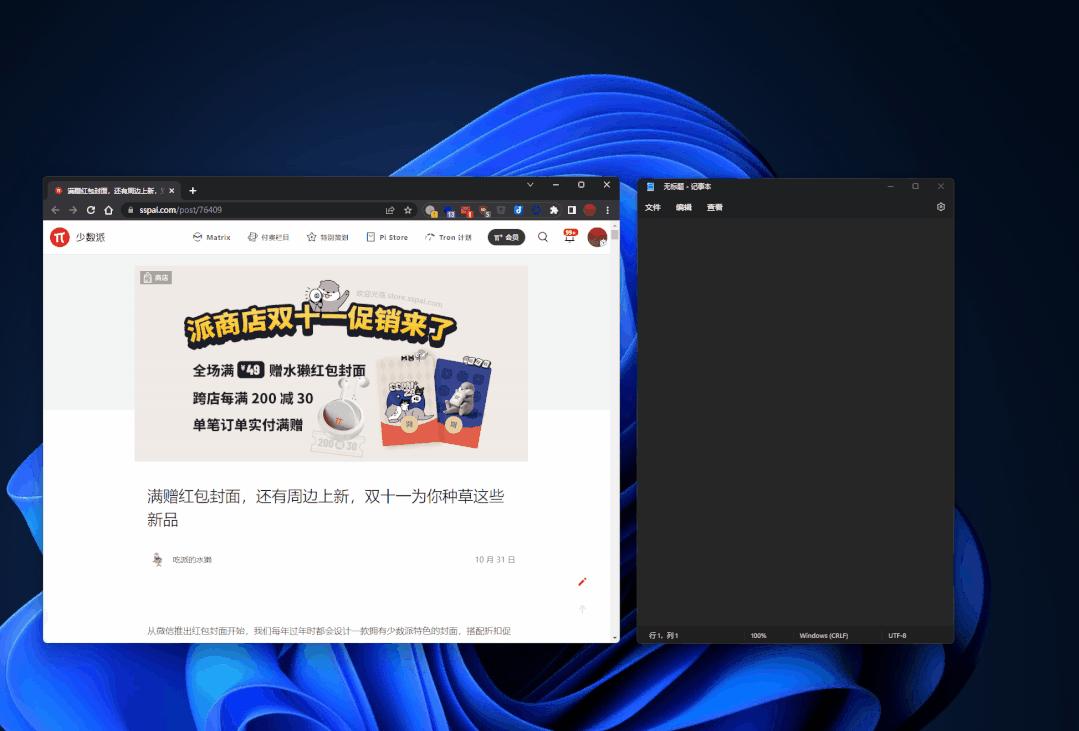Select the sspai article browser tab
The width and height of the screenshot is (1079, 731).
point(114,191)
